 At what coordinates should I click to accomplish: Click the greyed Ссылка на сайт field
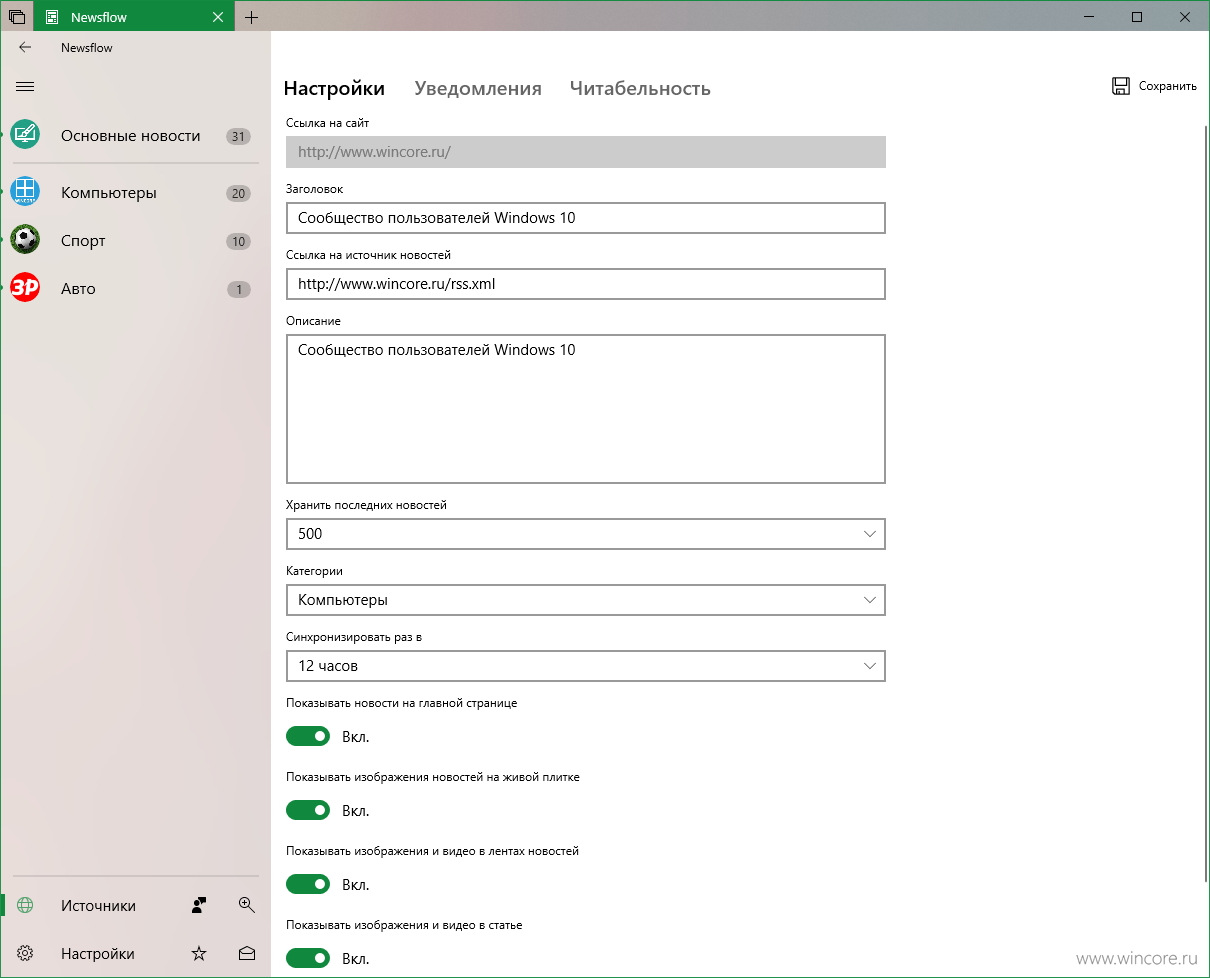[586, 152]
